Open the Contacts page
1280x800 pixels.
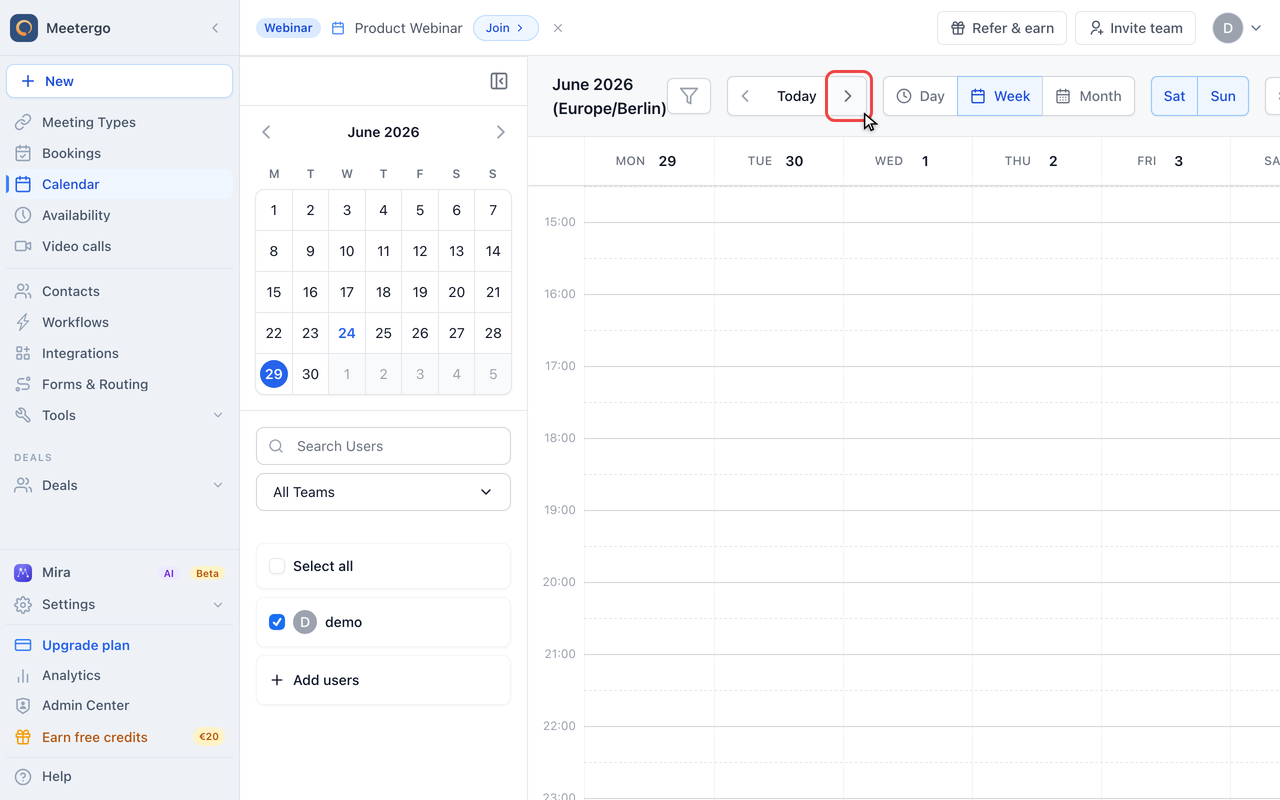pyautogui.click(x=119, y=291)
